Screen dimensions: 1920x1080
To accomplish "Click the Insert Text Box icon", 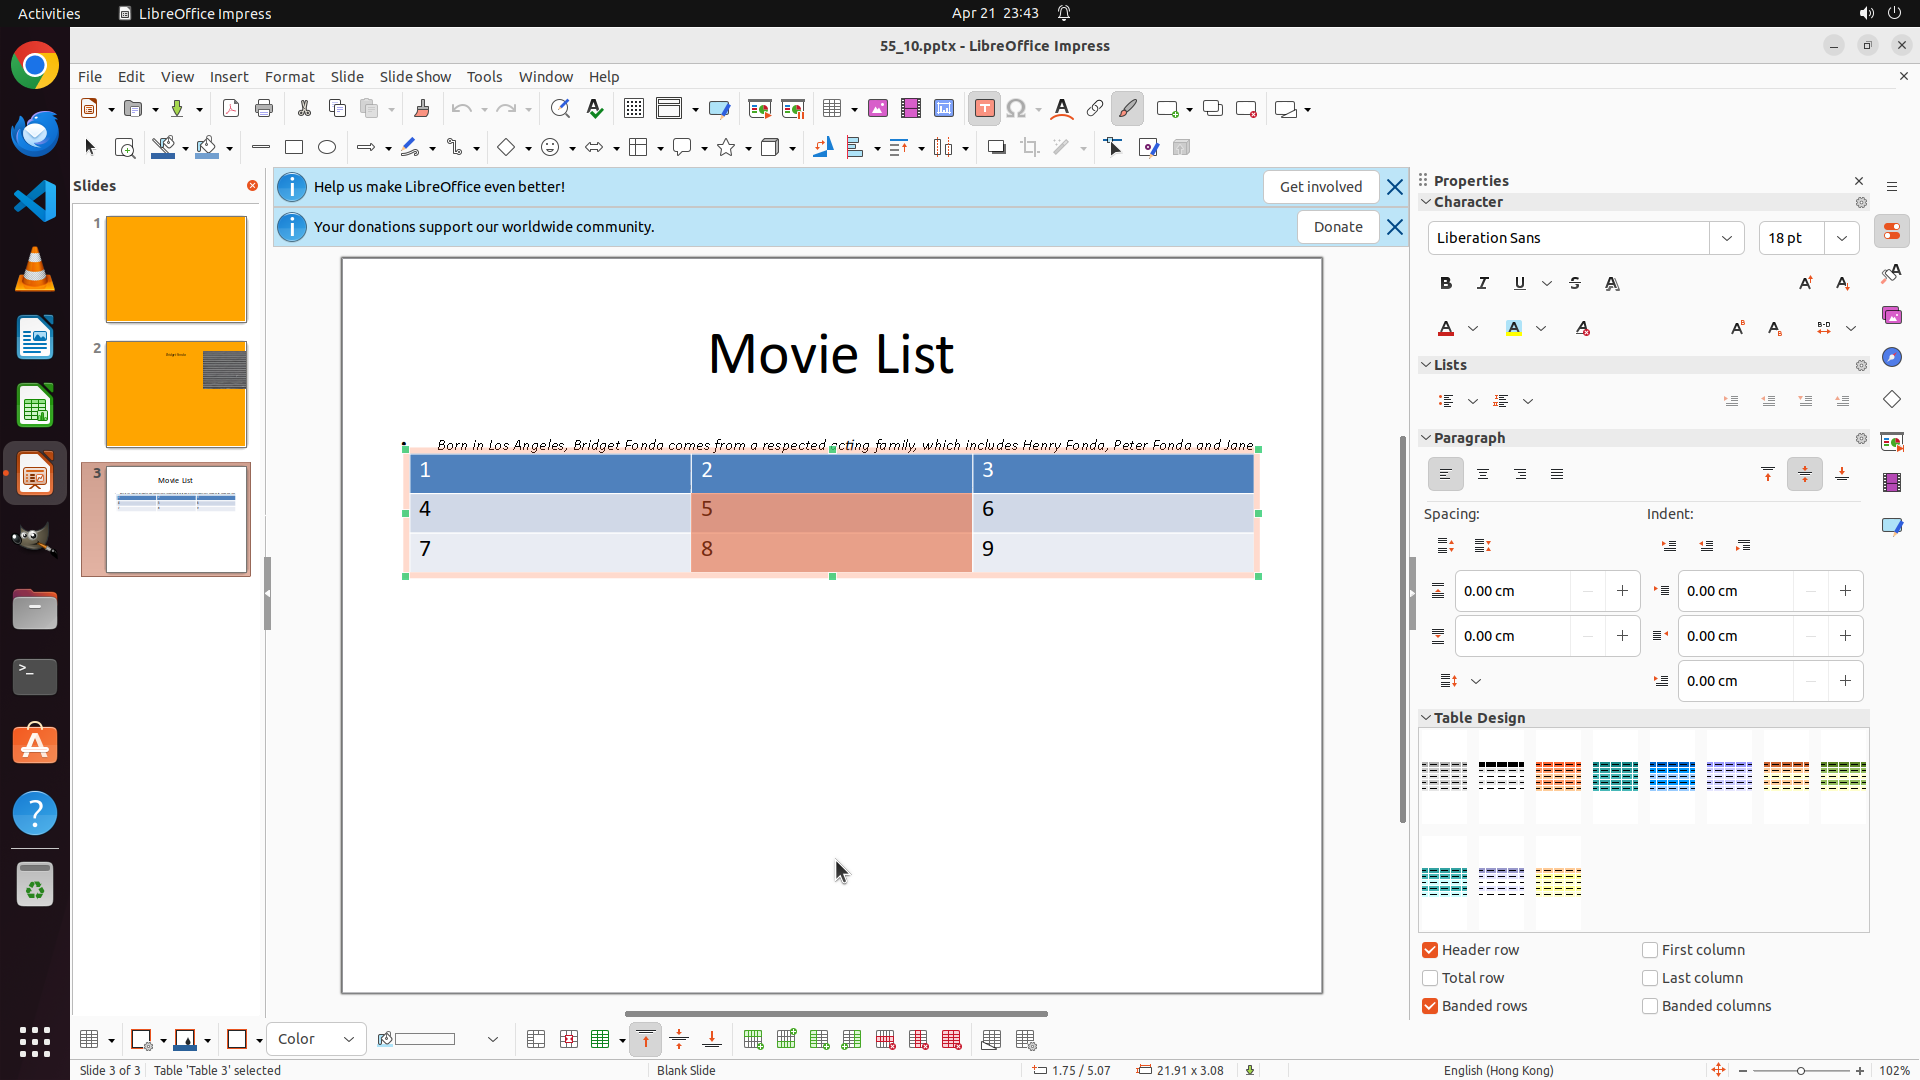I will 984,109.
